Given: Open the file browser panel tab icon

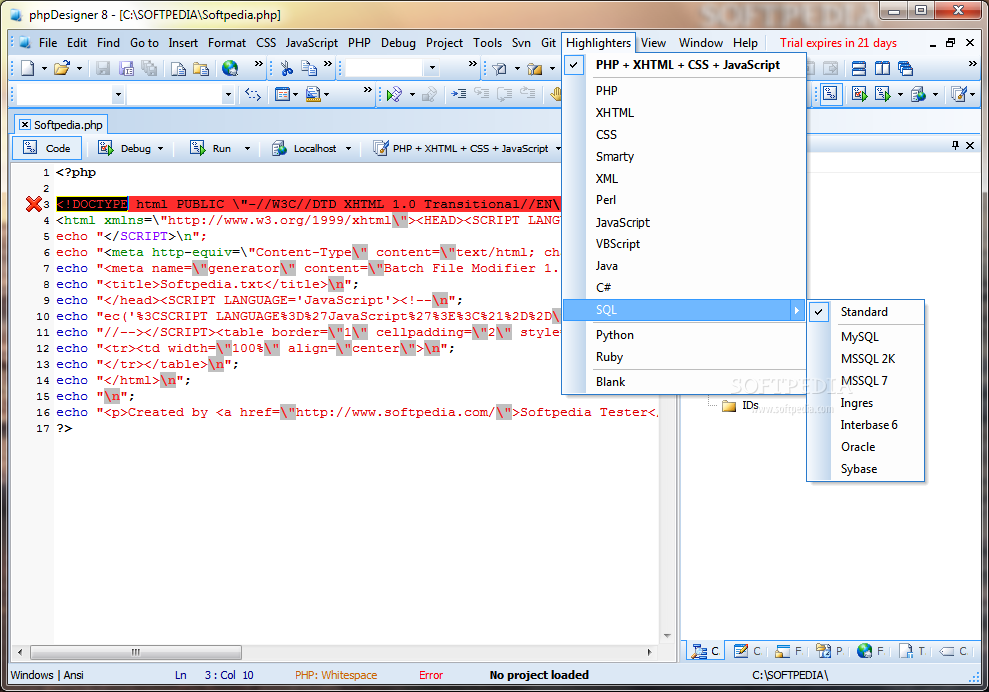Looking at the screenshot, I should tap(782, 651).
